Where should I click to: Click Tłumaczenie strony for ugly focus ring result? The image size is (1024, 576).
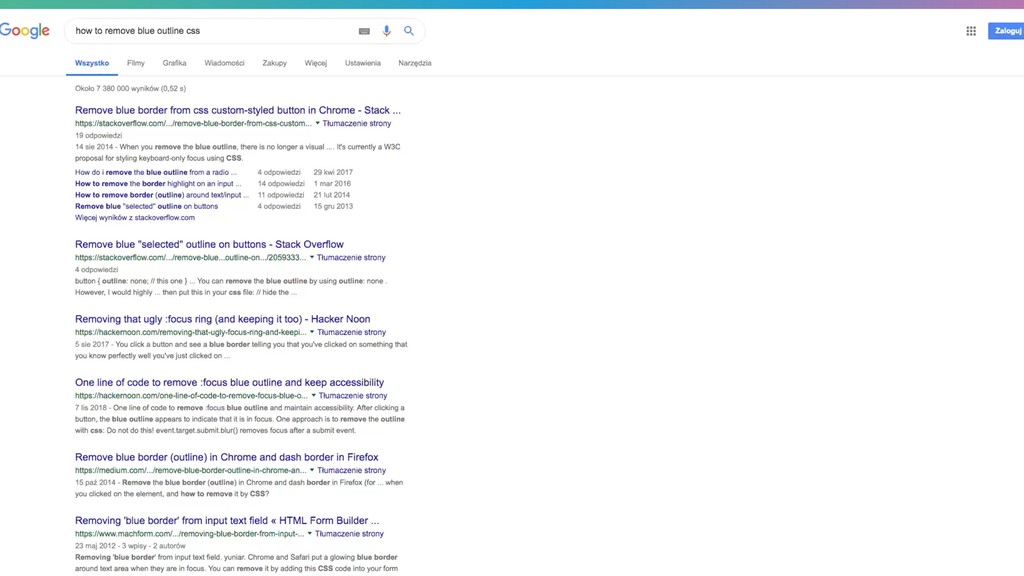tap(351, 332)
